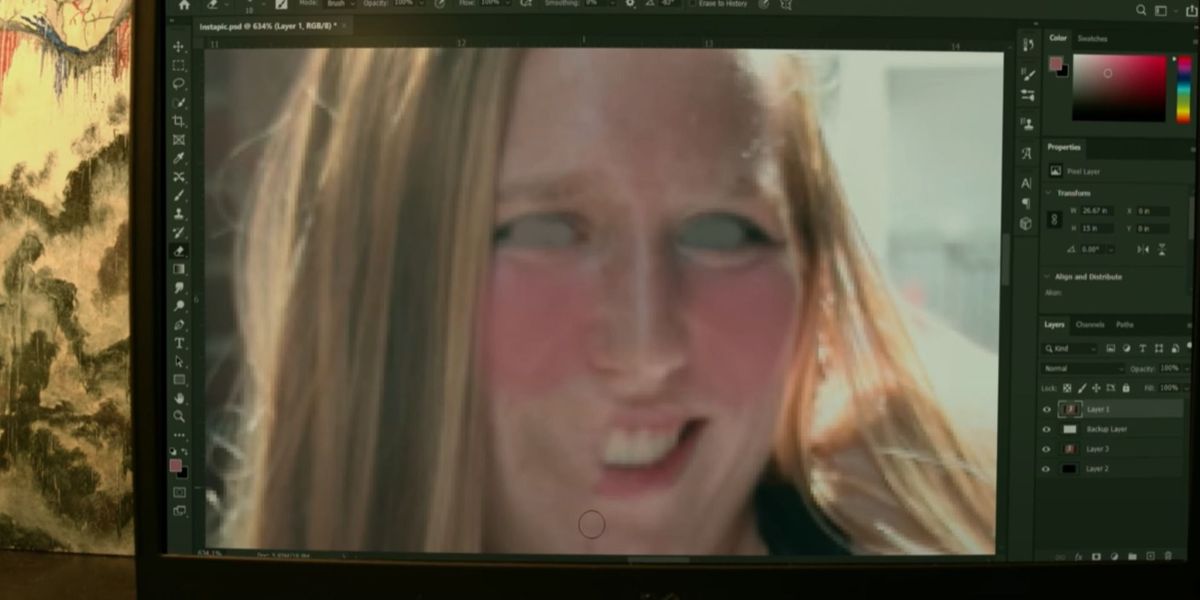
Task: Hide Layer 1 using its eye icon
Action: pos(1046,409)
